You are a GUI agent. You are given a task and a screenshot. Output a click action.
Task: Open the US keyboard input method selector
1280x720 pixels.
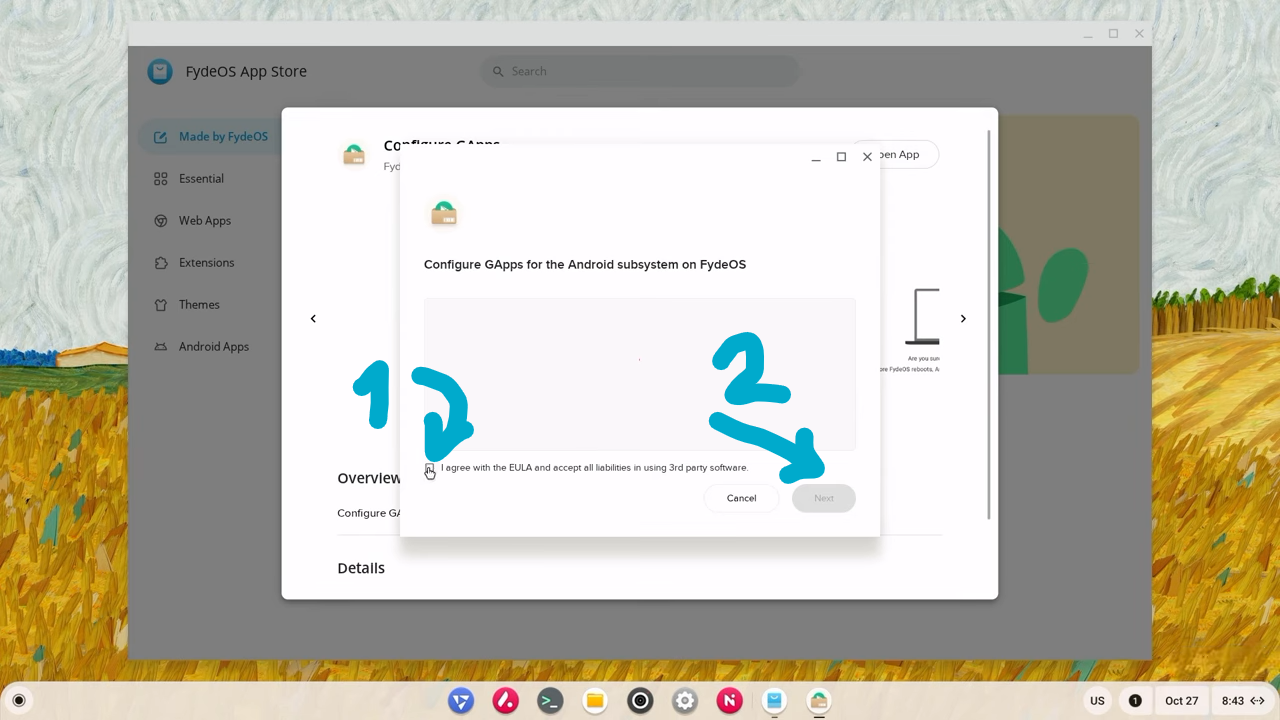click(x=1097, y=701)
